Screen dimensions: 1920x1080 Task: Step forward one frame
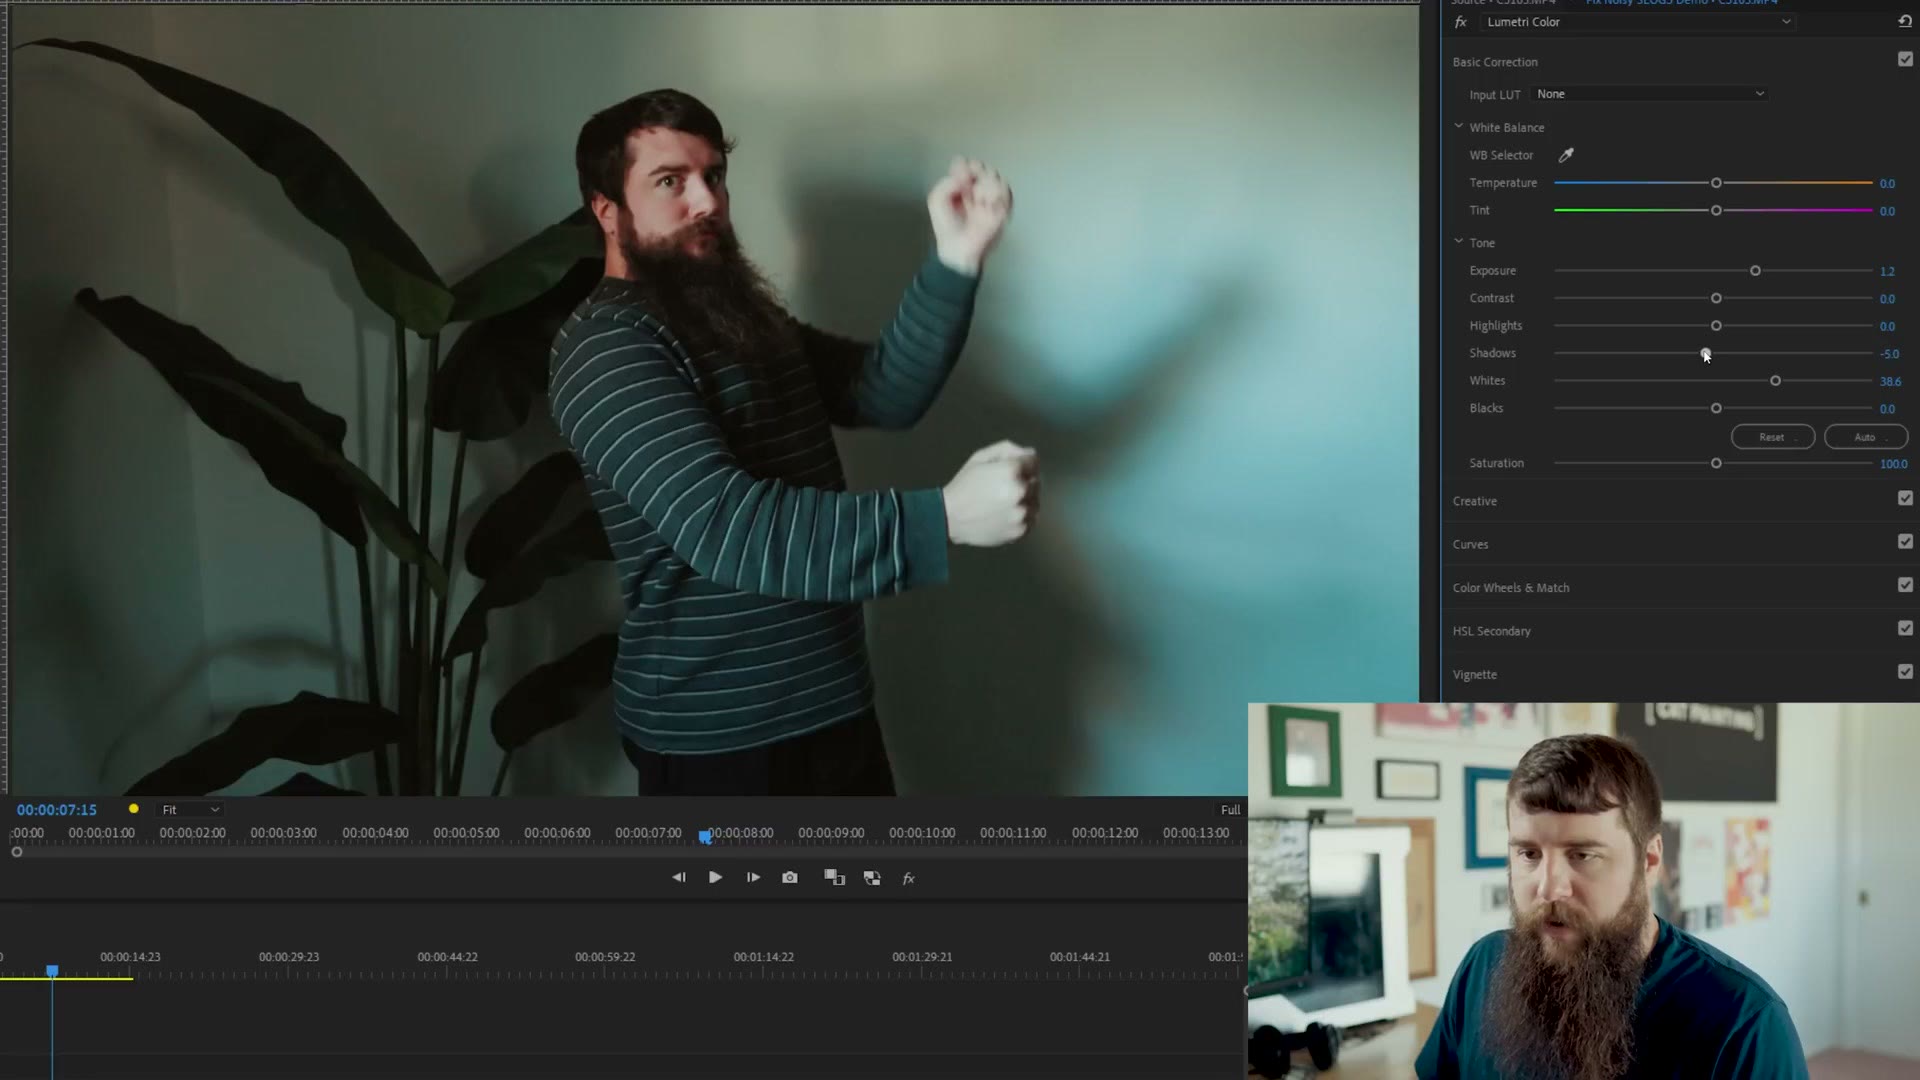(x=753, y=877)
